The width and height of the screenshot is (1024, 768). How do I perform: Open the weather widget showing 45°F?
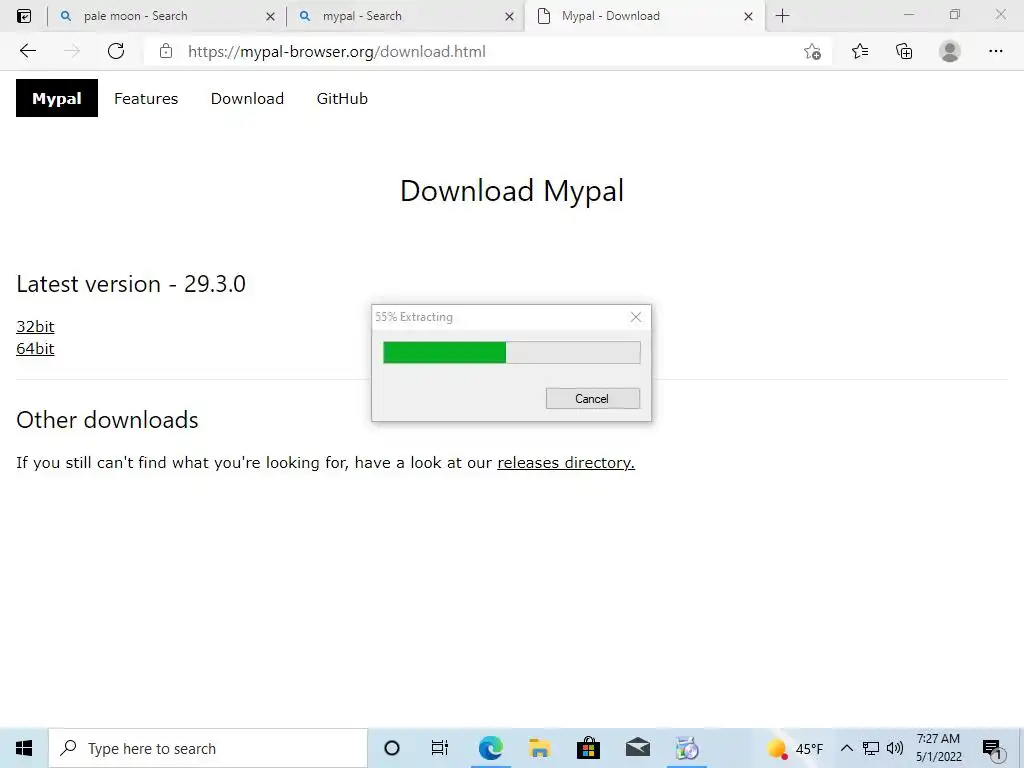tap(795, 748)
